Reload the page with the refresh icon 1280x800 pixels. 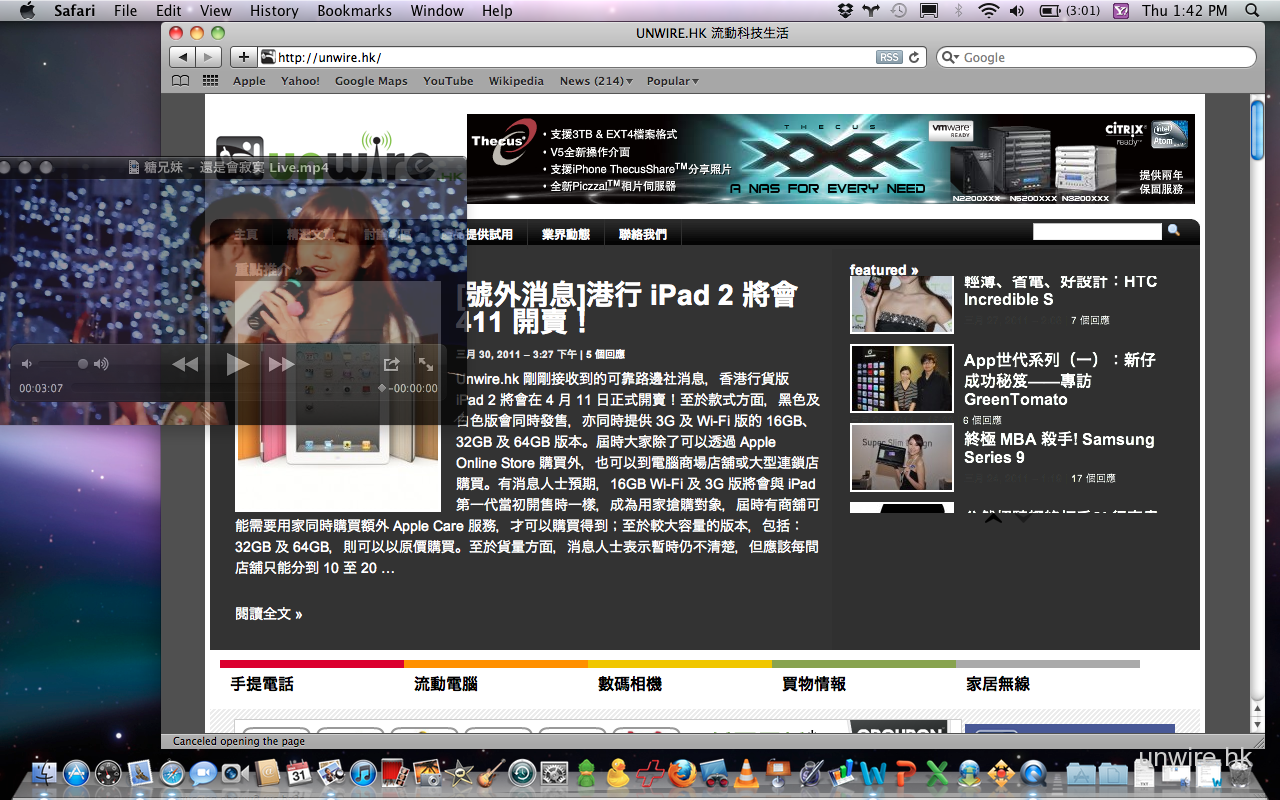(x=914, y=57)
